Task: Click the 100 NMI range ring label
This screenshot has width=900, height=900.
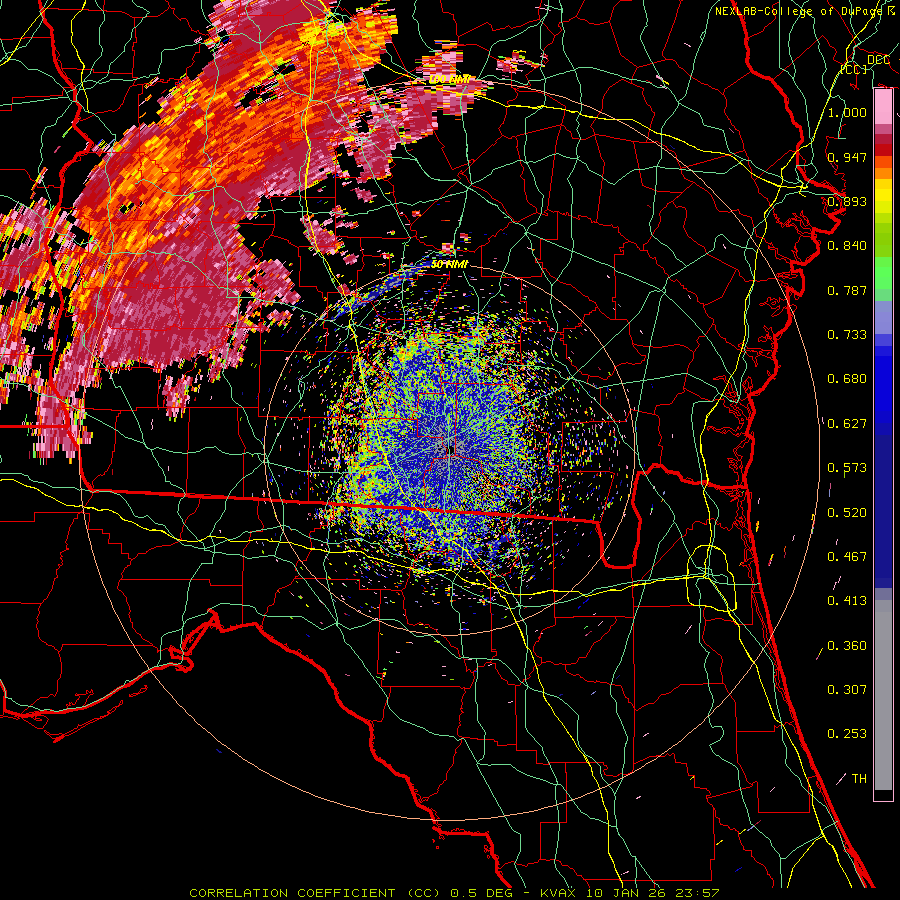Action: click(x=449, y=79)
